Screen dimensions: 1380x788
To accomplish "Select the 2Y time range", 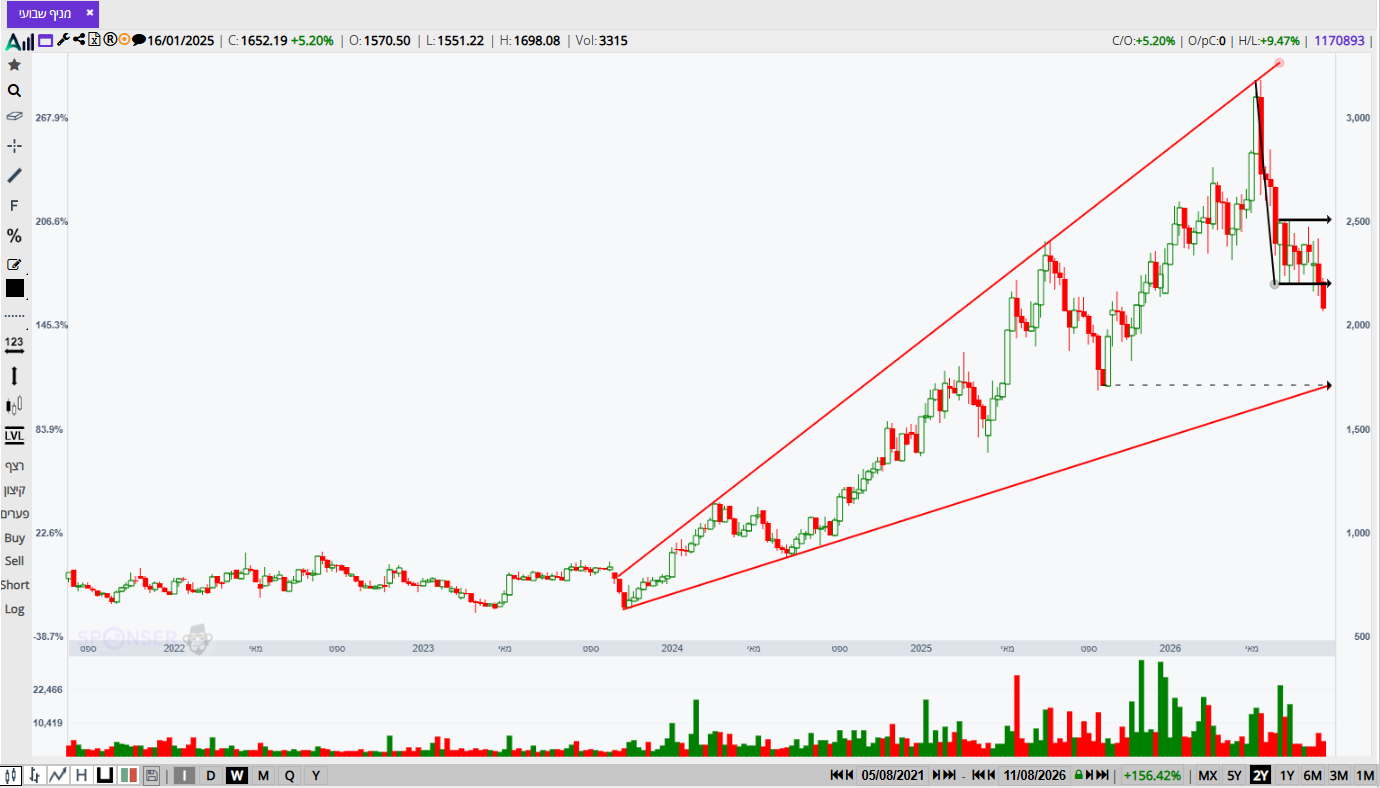I will point(1261,775).
